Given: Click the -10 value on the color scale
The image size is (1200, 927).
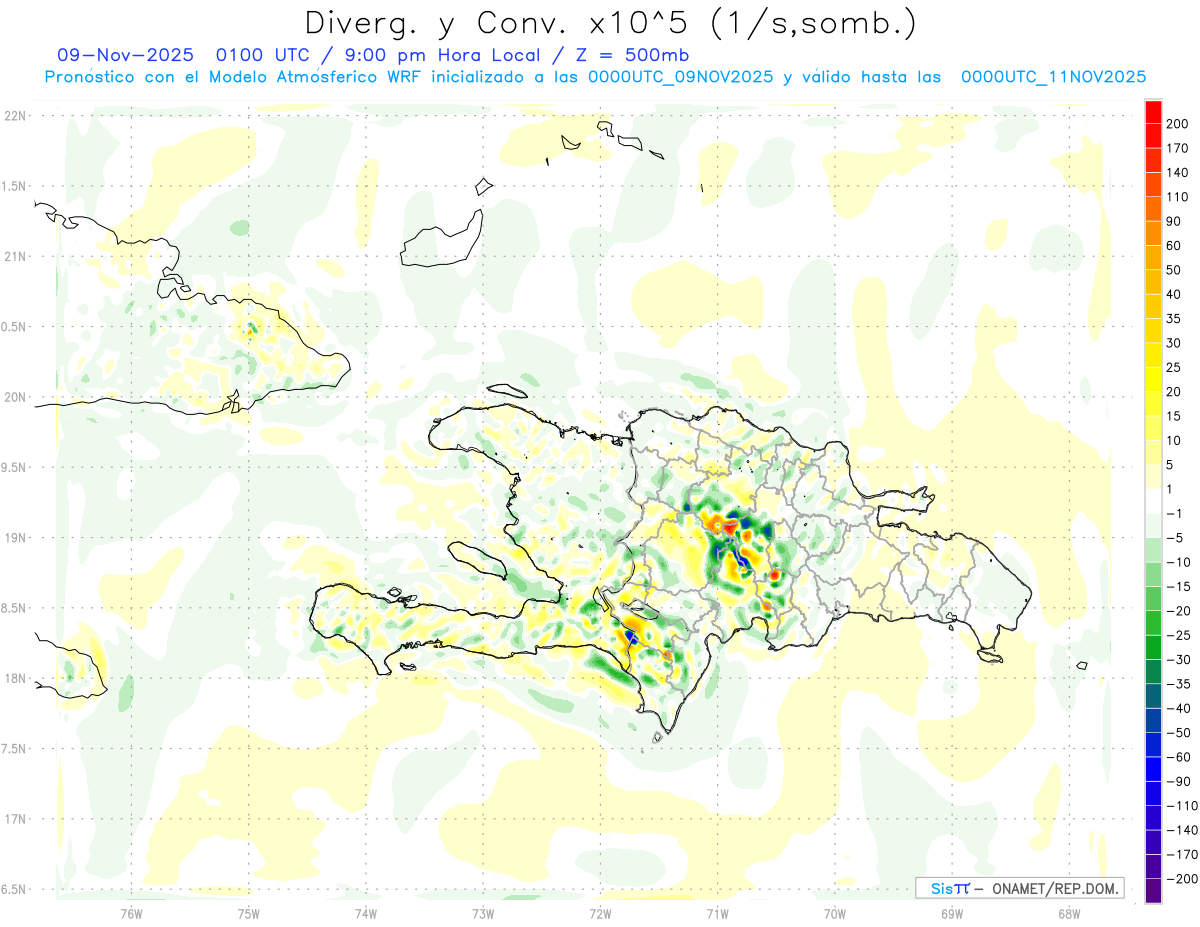Looking at the screenshot, I should click(x=1177, y=562).
